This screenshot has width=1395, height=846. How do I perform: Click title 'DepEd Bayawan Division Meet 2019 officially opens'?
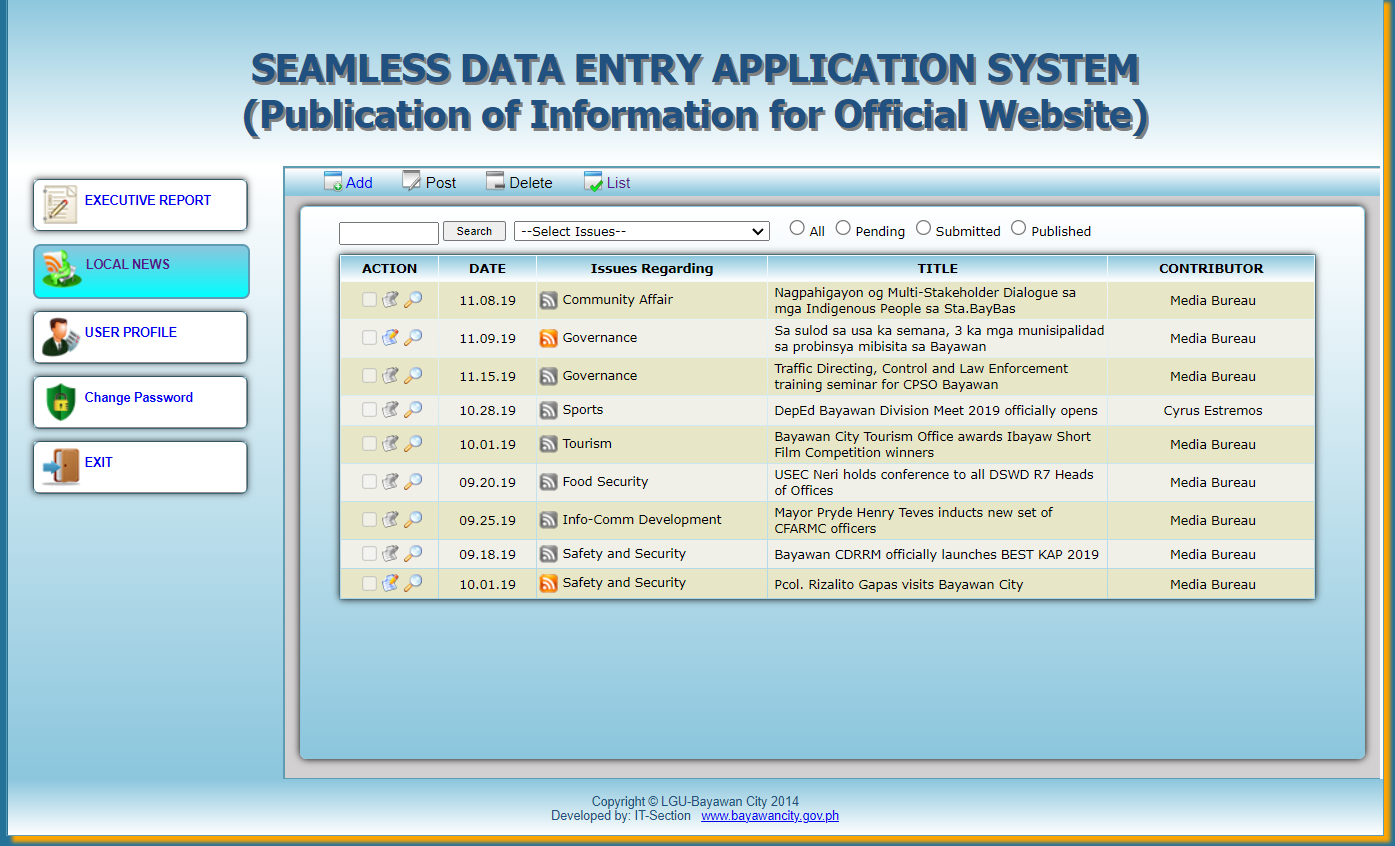pos(936,410)
